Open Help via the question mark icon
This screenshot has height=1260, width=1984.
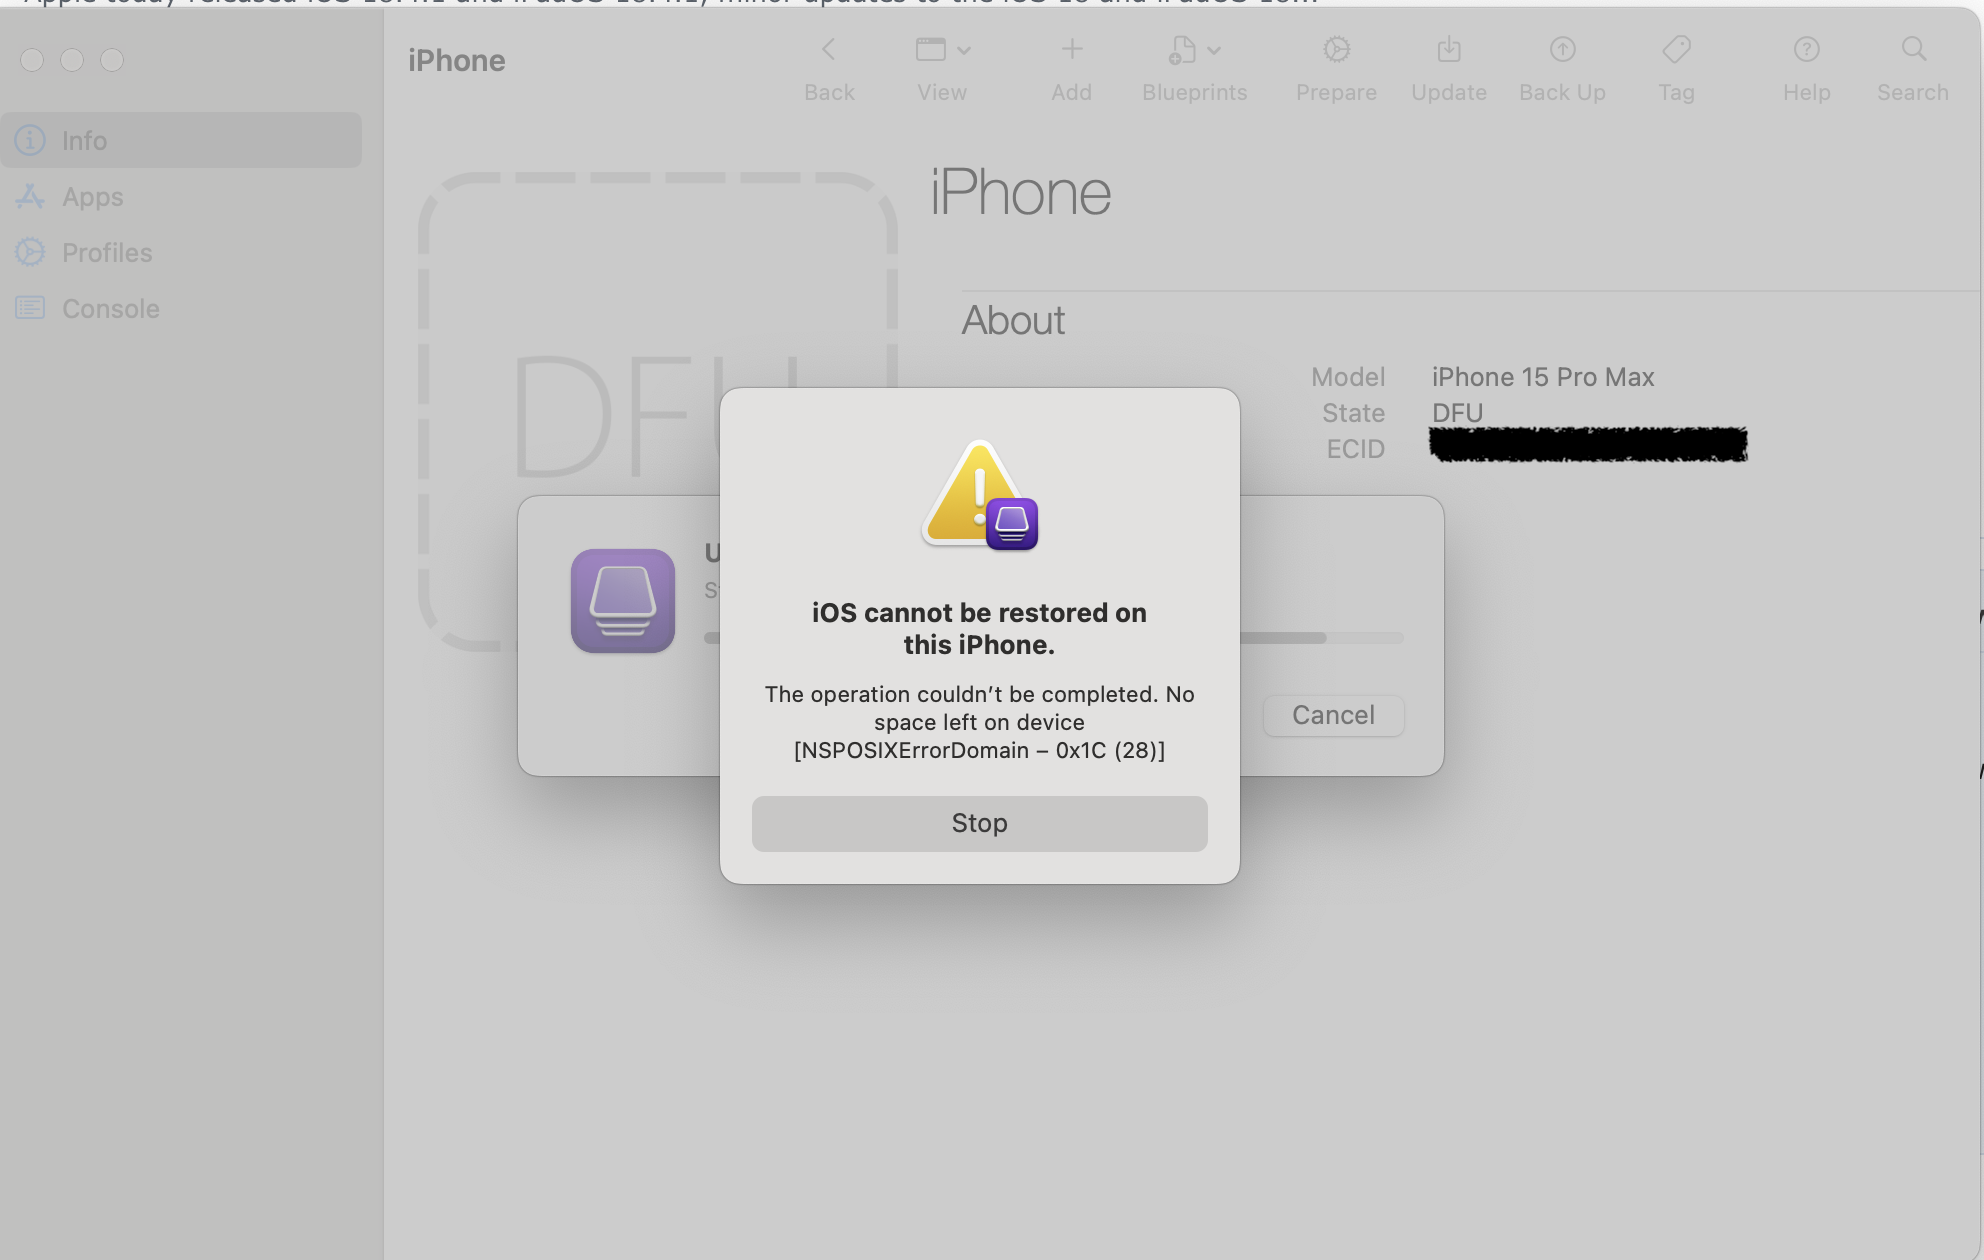(x=1806, y=49)
